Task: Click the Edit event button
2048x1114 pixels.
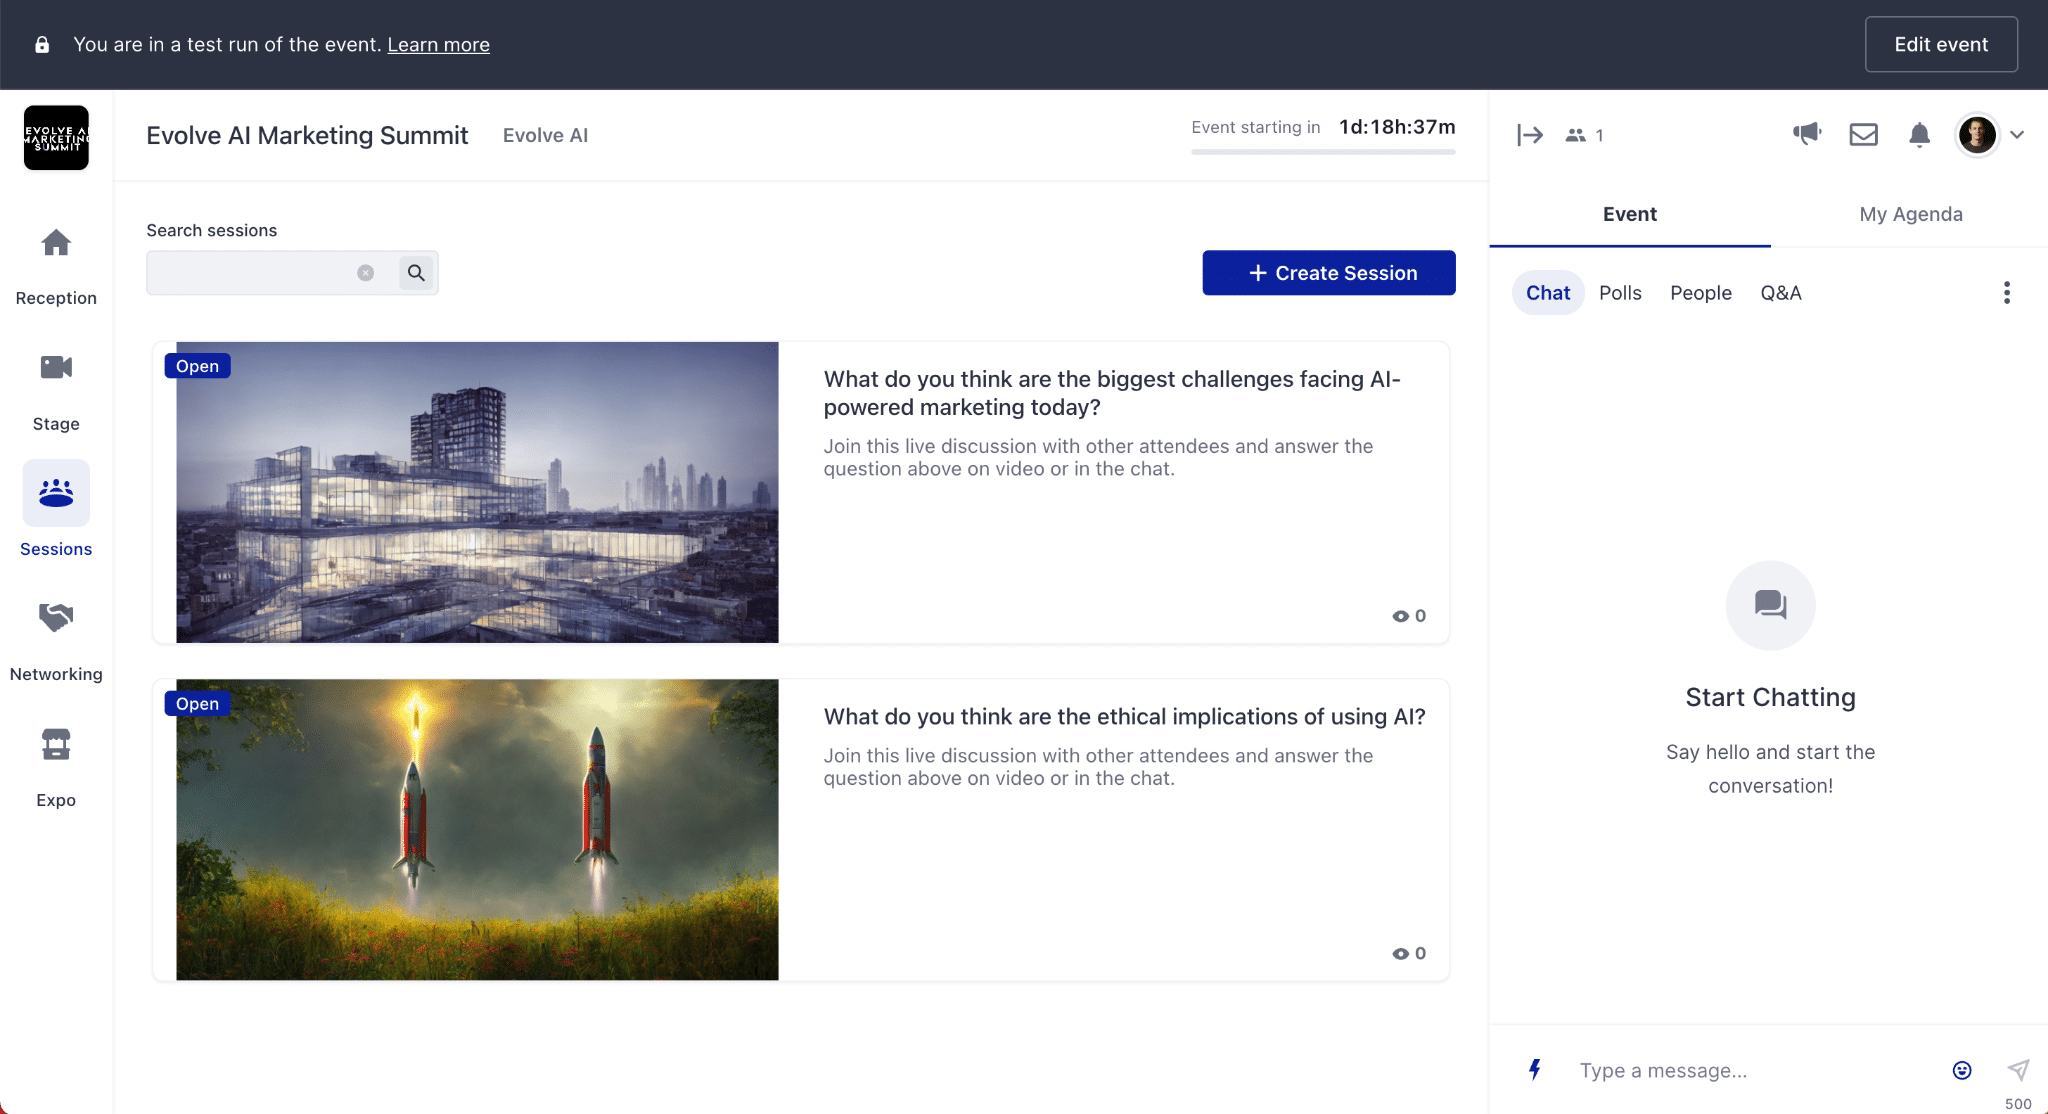Action: pyautogui.click(x=1940, y=44)
